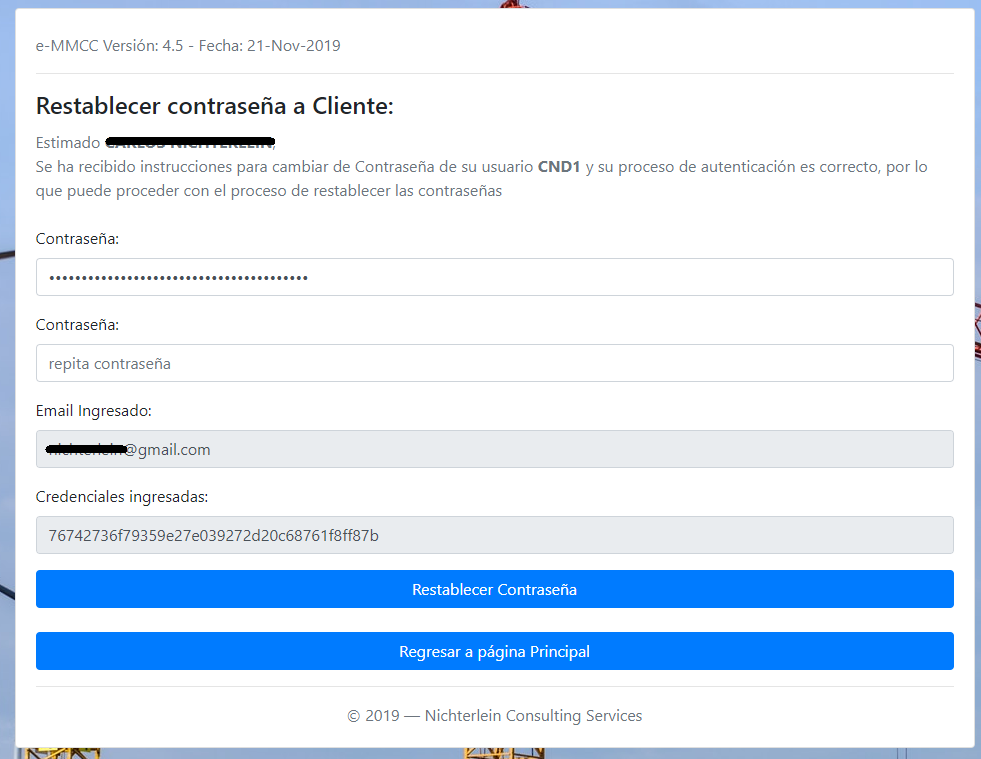The height and width of the screenshot is (759, 981).
Task: Click the Credenciales ingresadas hash field
Action: pyautogui.click(x=494, y=535)
